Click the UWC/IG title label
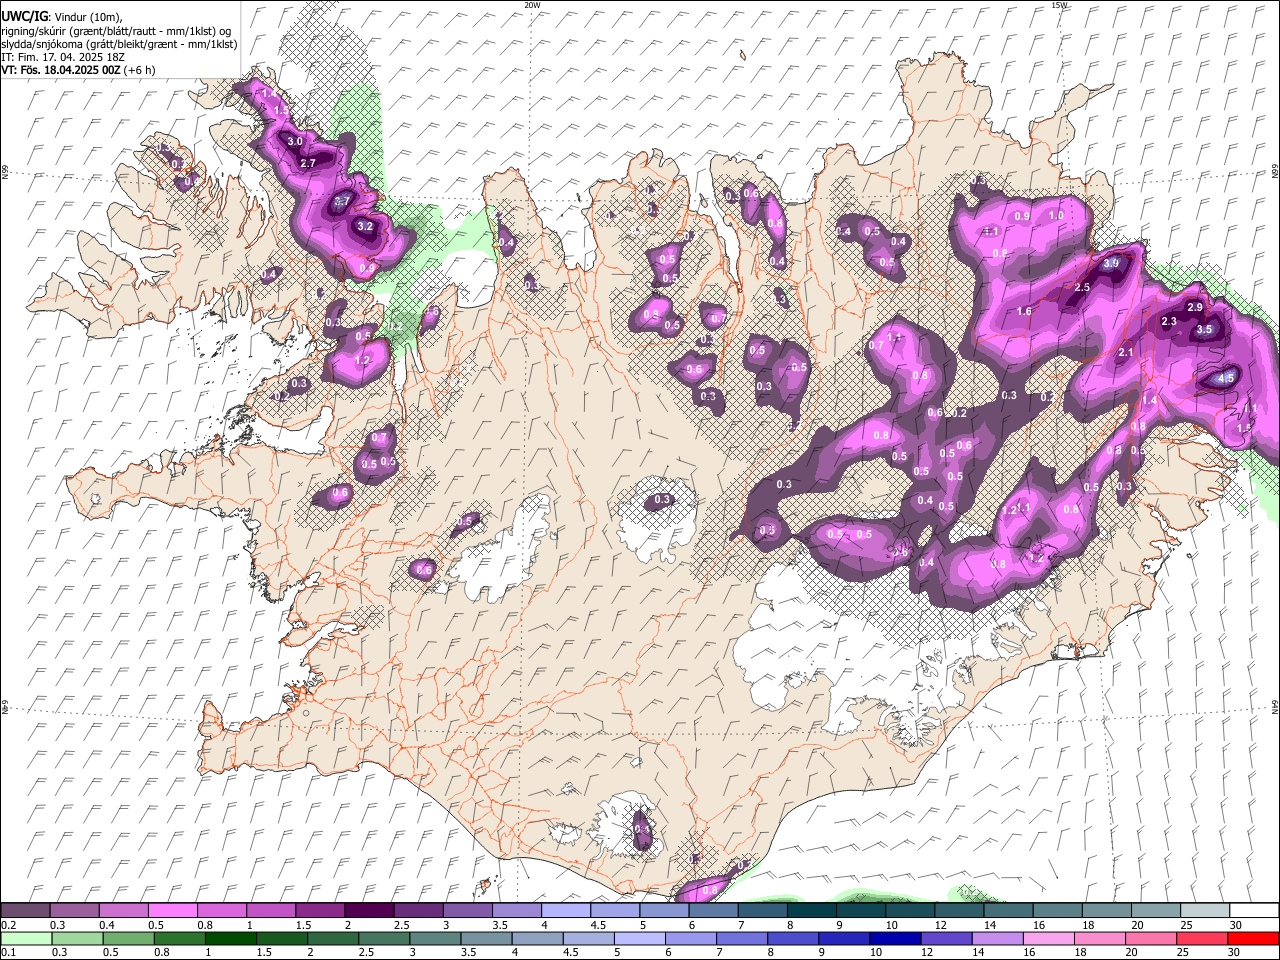Viewport: 1280px width, 960px height. click(x=24, y=17)
